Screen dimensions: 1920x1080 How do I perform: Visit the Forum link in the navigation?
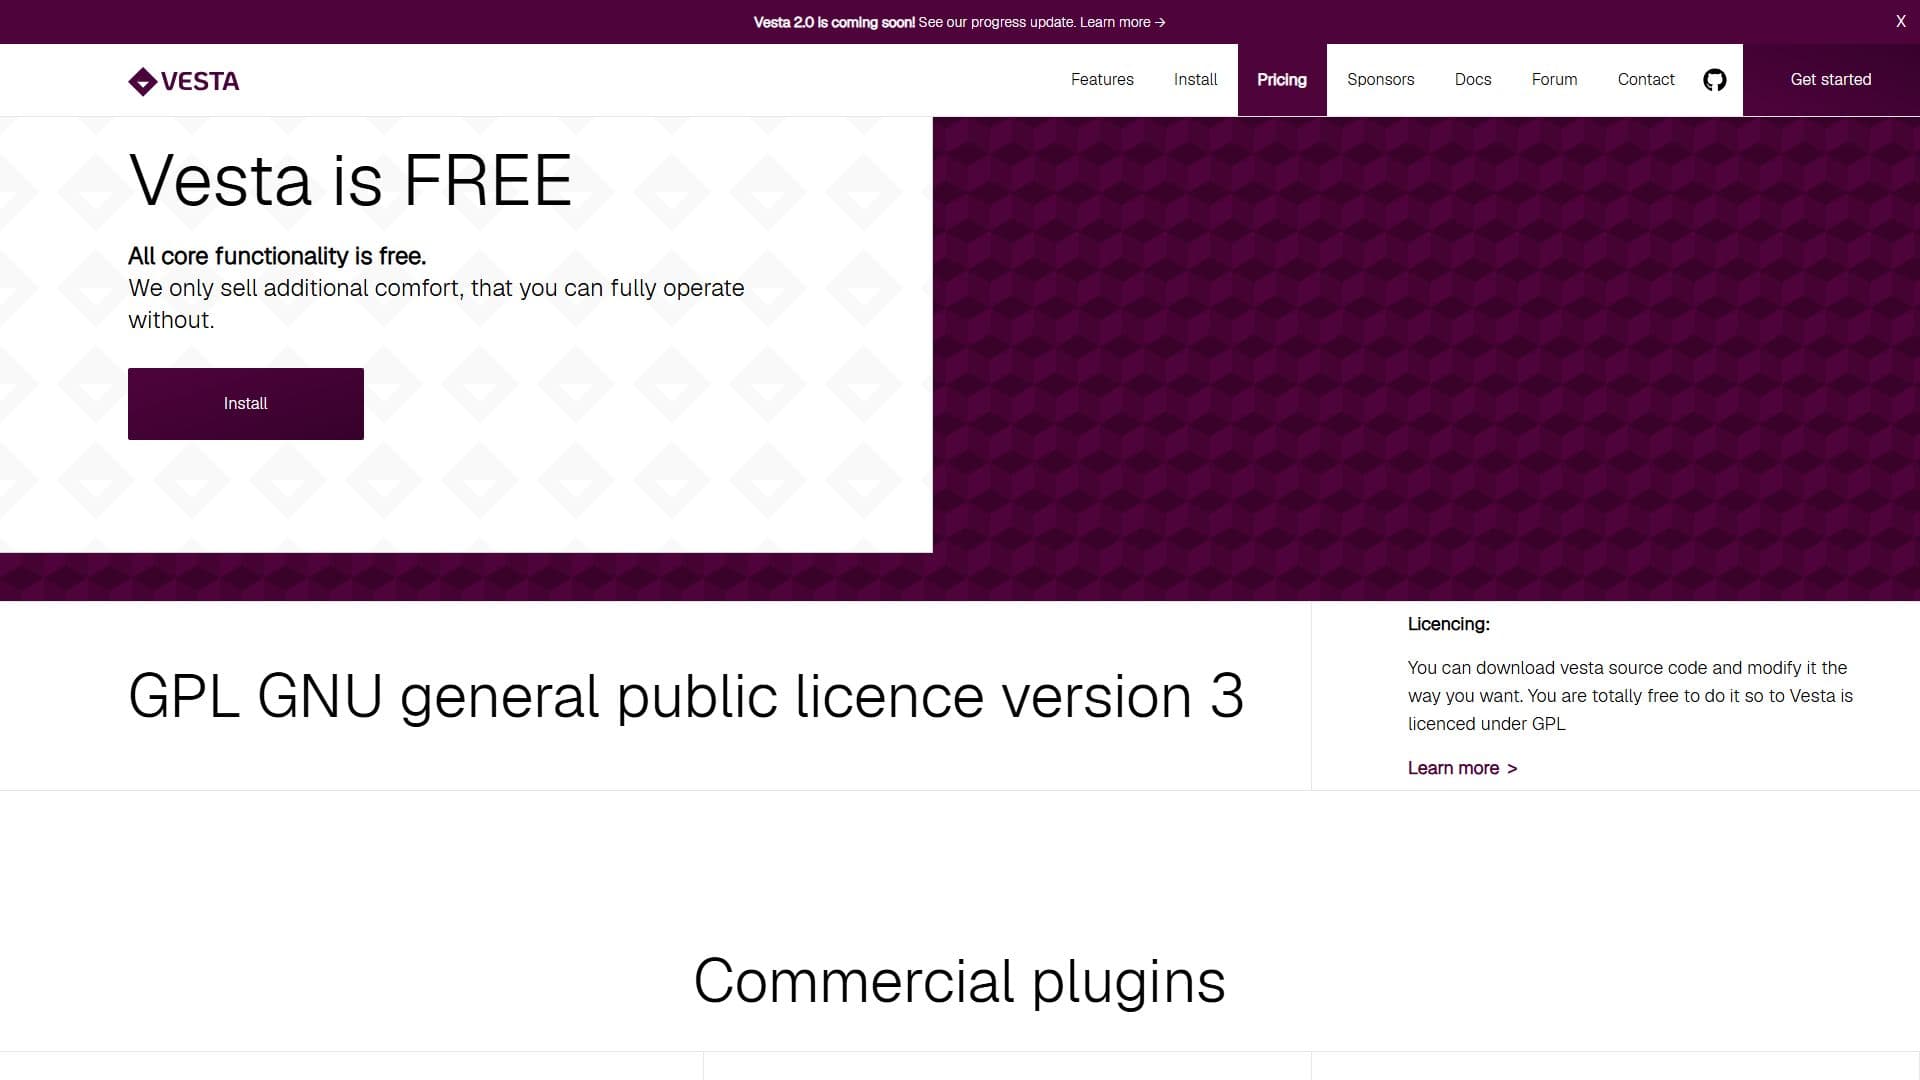(1554, 80)
